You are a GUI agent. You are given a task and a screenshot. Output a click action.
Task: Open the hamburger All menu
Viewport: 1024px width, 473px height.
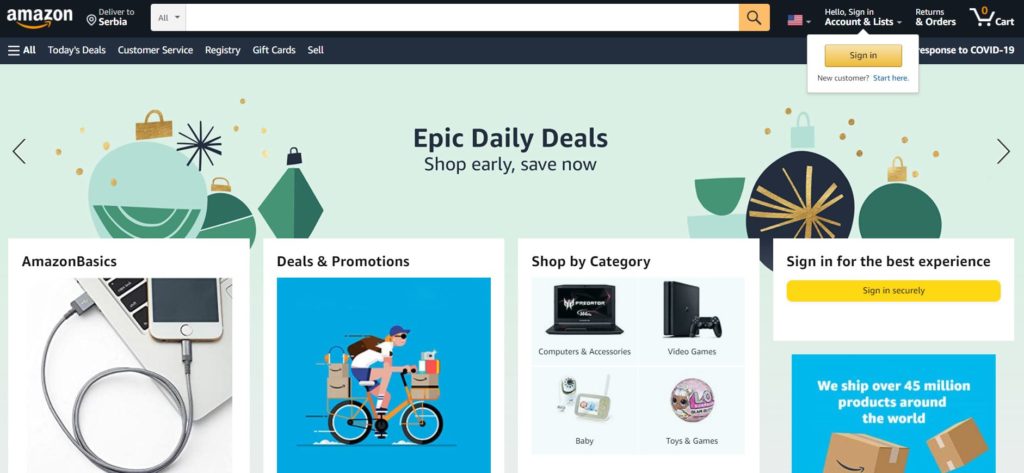coord(22,50)
